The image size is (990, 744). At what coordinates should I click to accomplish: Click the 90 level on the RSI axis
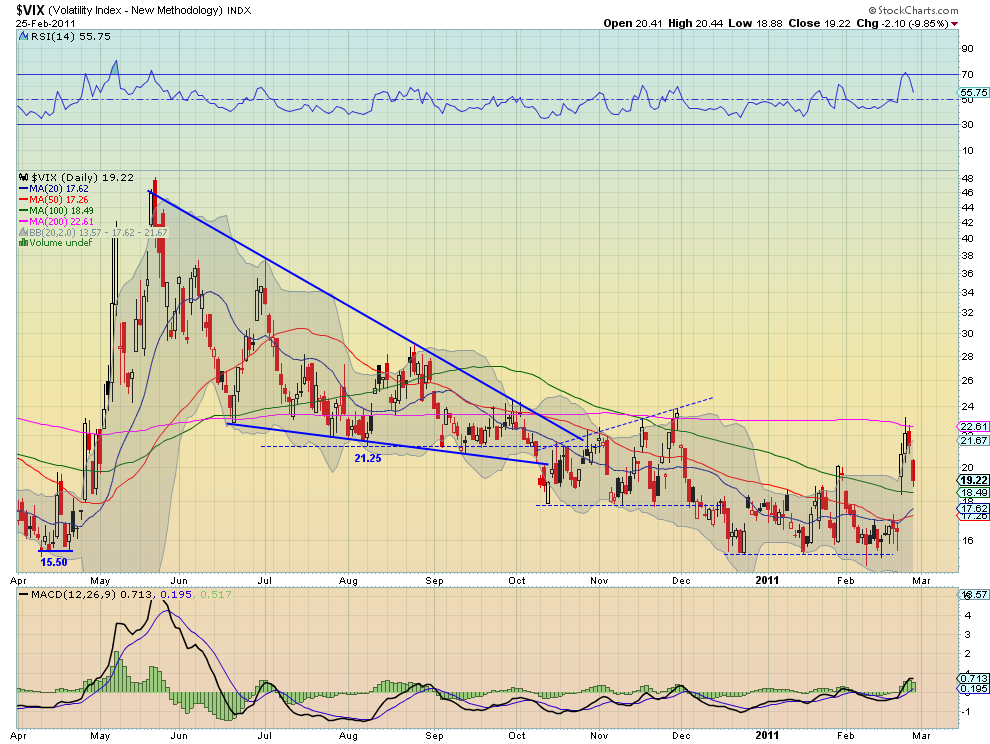tap(967, 49)
